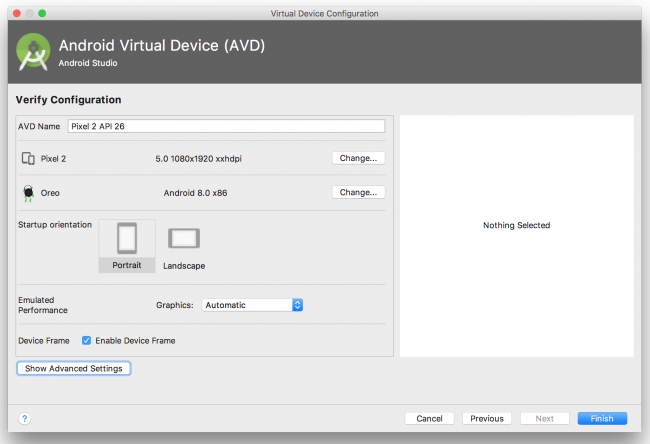650x444 pixels.
Task: Click in the AVD Name text field
Action: 225,126
